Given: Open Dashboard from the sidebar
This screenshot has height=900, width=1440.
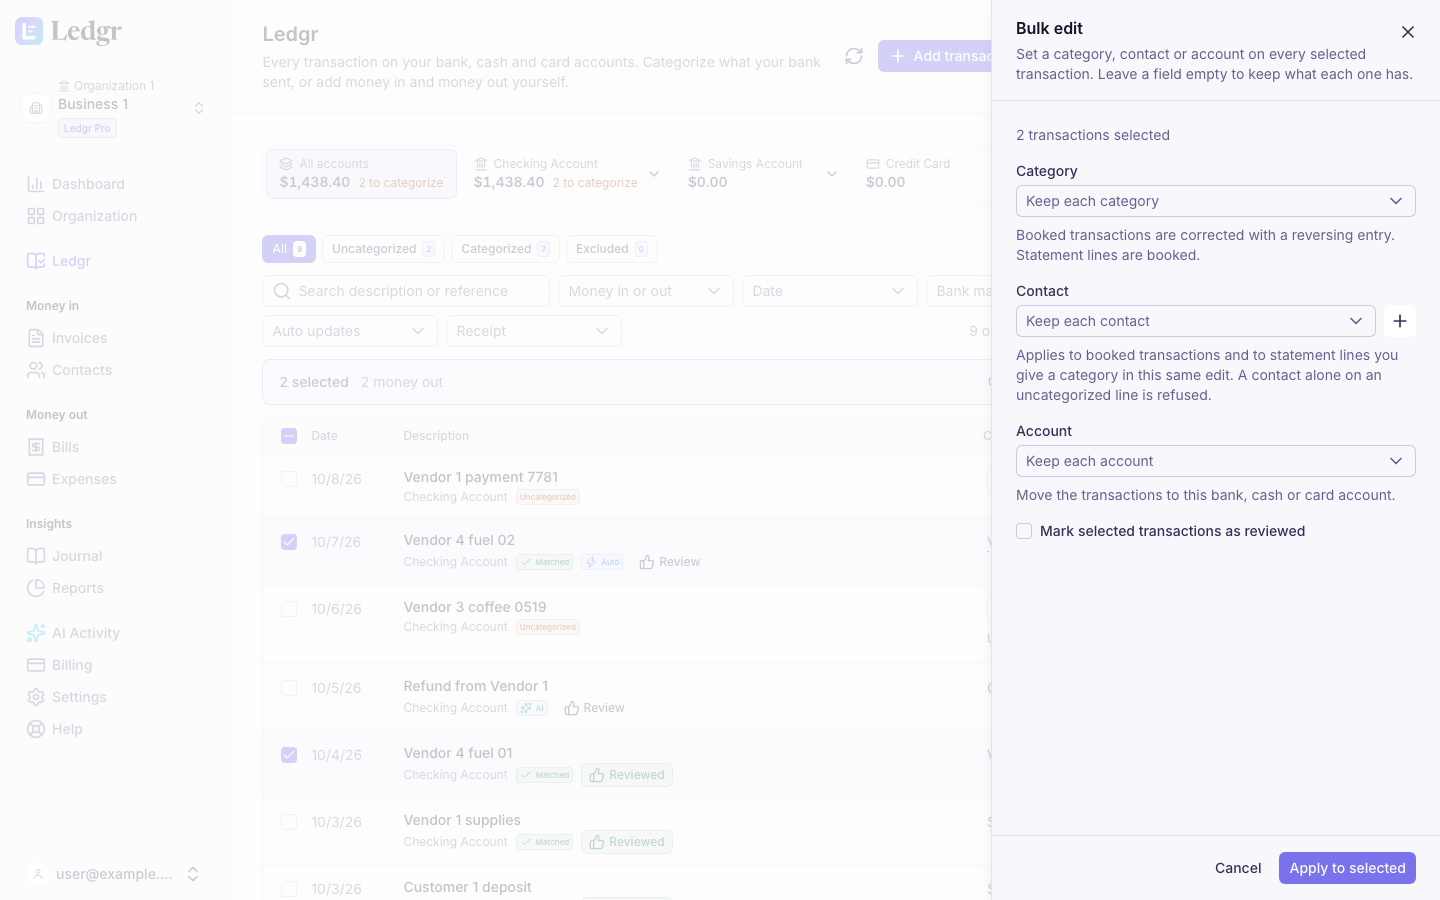Looking at the screenshot, I should [x=115, y=184].
